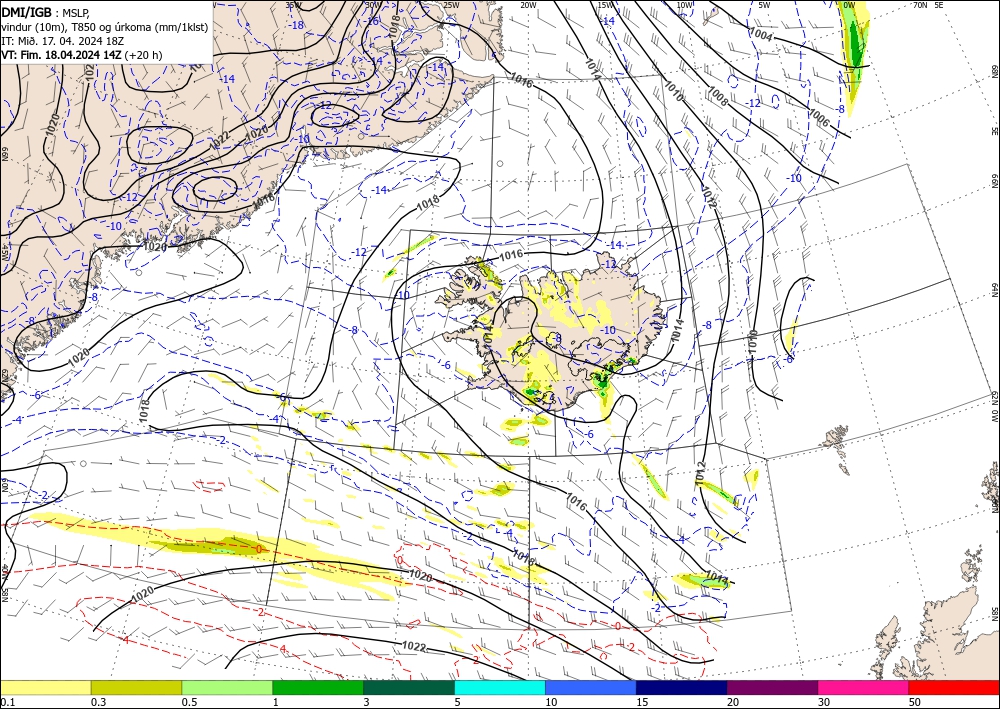Click the "10W" longitude label
Screen dimensions: 1000x709
(684, 5)
